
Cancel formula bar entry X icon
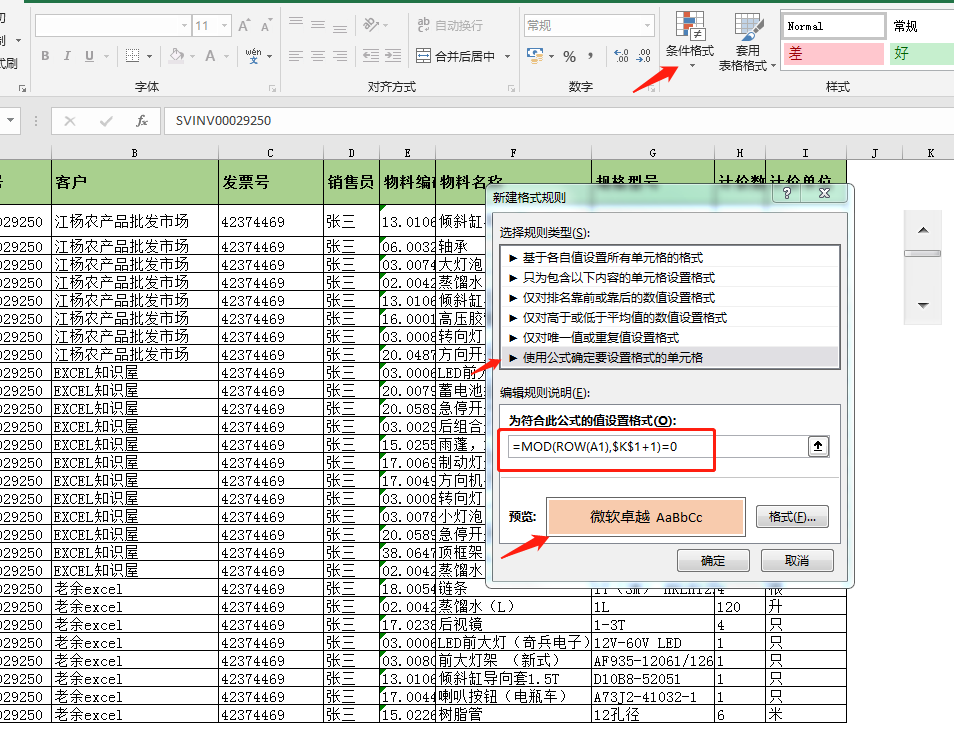pos(70,121)
